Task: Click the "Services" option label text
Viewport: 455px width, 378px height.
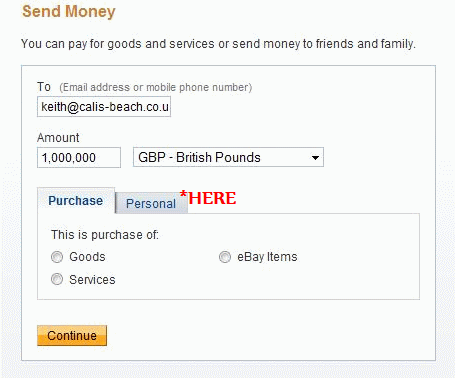Action: click(x=92, y=280)
